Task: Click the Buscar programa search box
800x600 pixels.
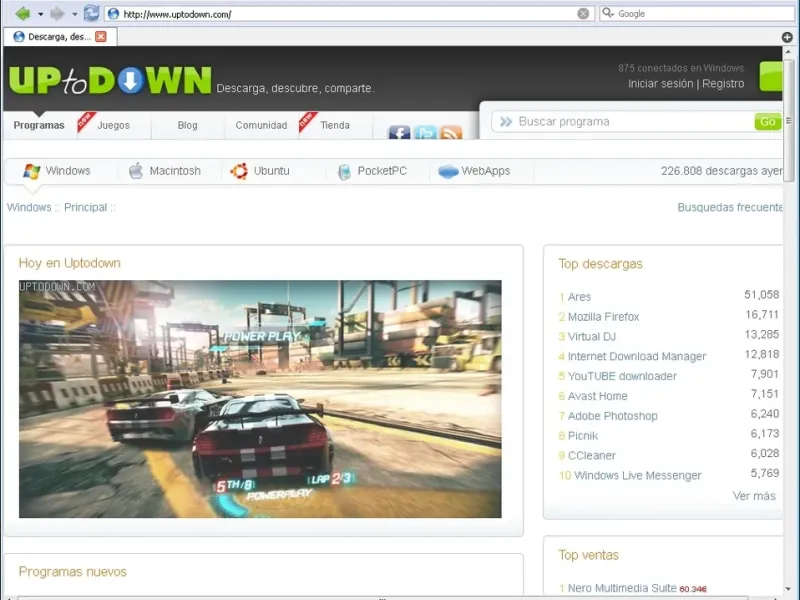Action: (x=623, y=122)
